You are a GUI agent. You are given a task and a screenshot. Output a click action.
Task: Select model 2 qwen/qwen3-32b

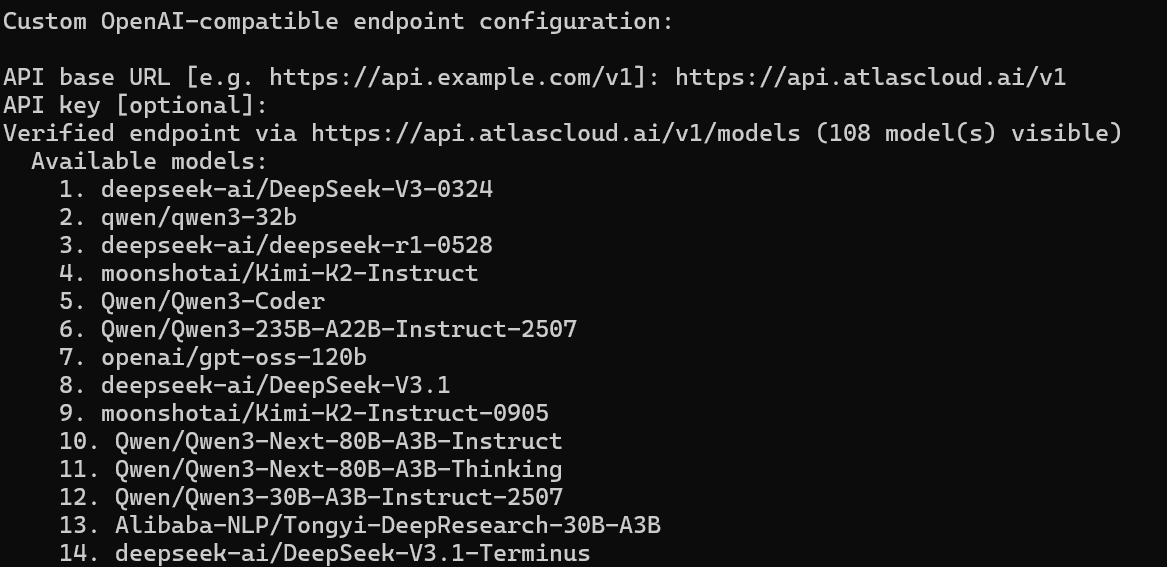coord(198,217)
